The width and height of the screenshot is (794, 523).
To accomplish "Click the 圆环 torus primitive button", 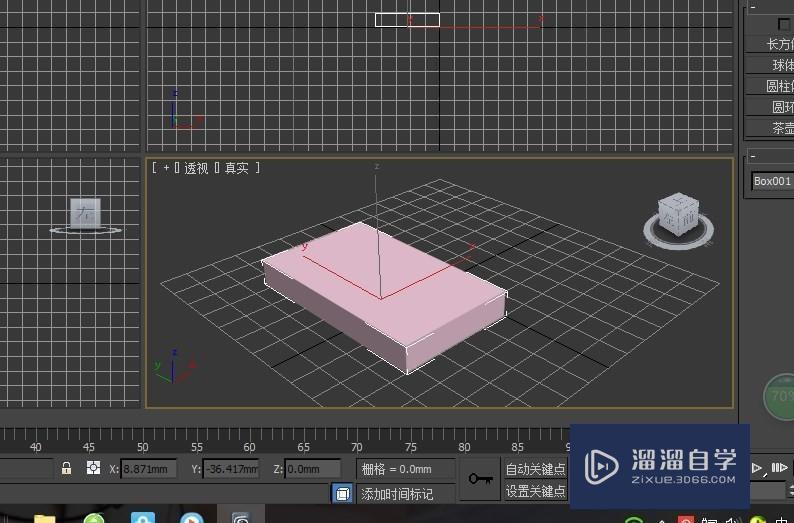I will click(x=770, y=107).
